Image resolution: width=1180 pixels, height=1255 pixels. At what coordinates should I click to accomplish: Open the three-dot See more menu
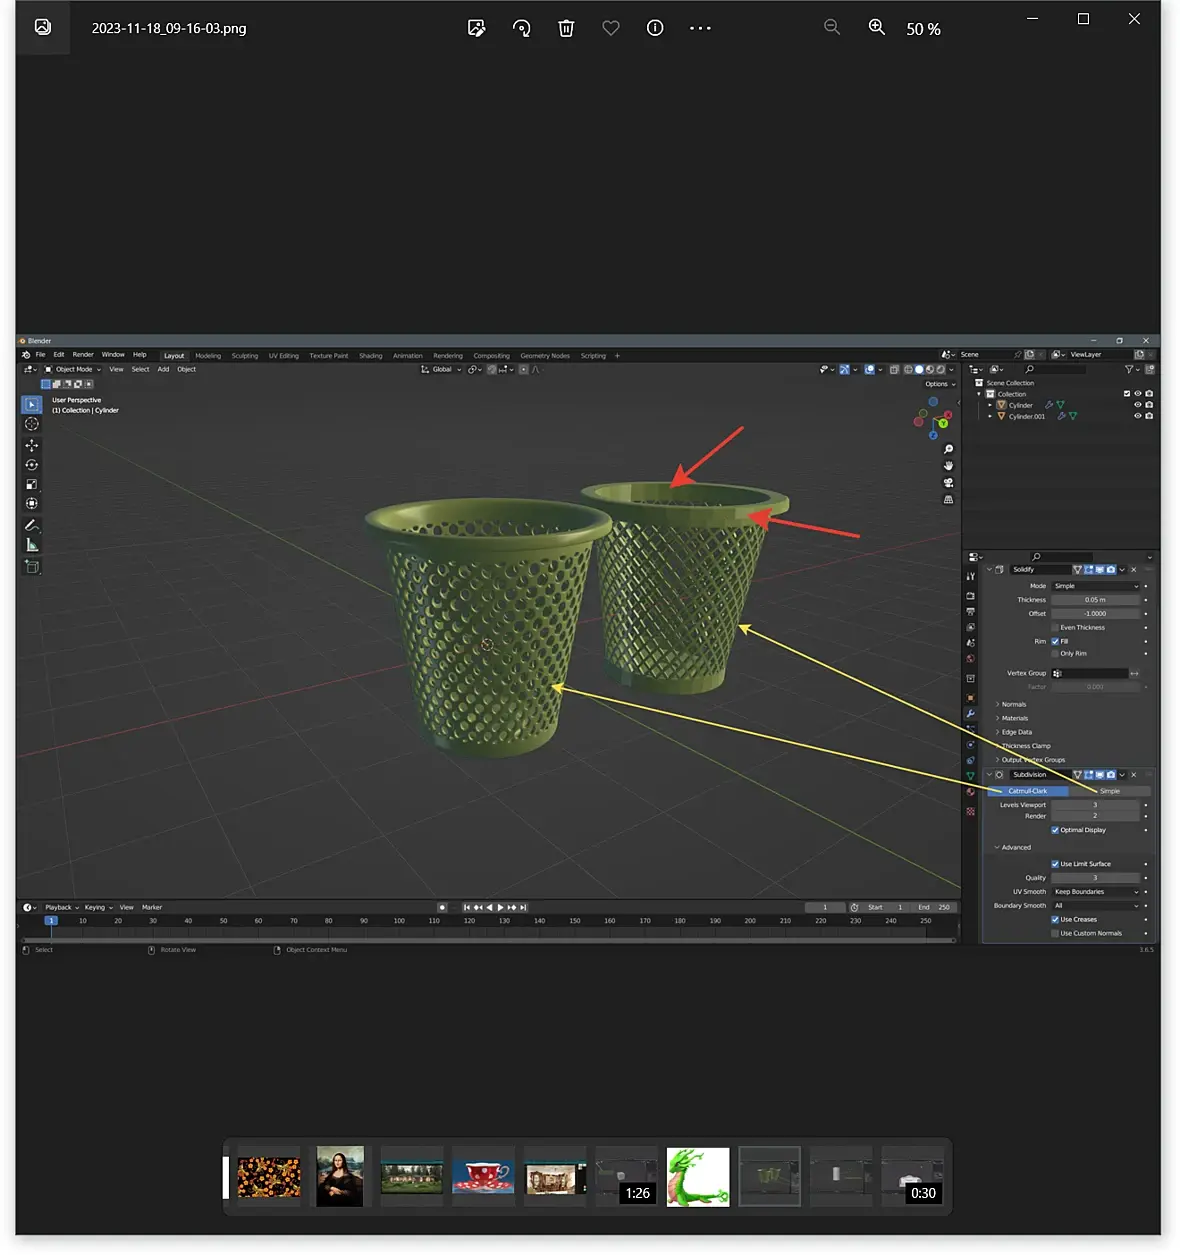[700, 28]
